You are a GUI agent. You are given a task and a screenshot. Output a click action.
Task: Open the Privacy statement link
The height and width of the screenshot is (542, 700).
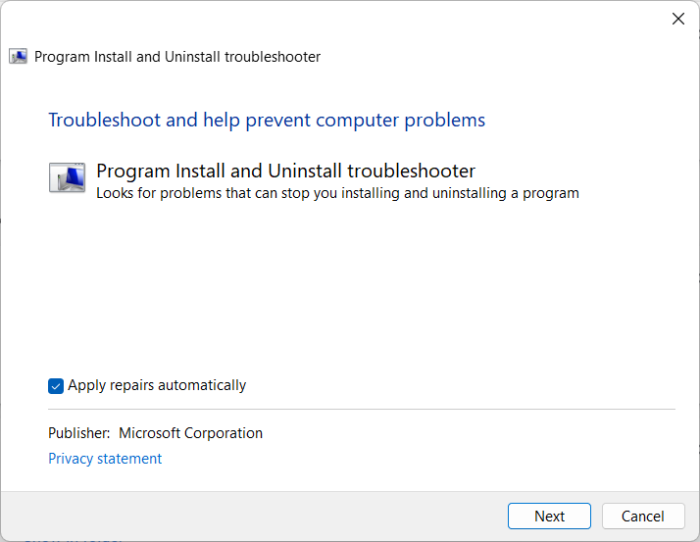click(105, 458)
